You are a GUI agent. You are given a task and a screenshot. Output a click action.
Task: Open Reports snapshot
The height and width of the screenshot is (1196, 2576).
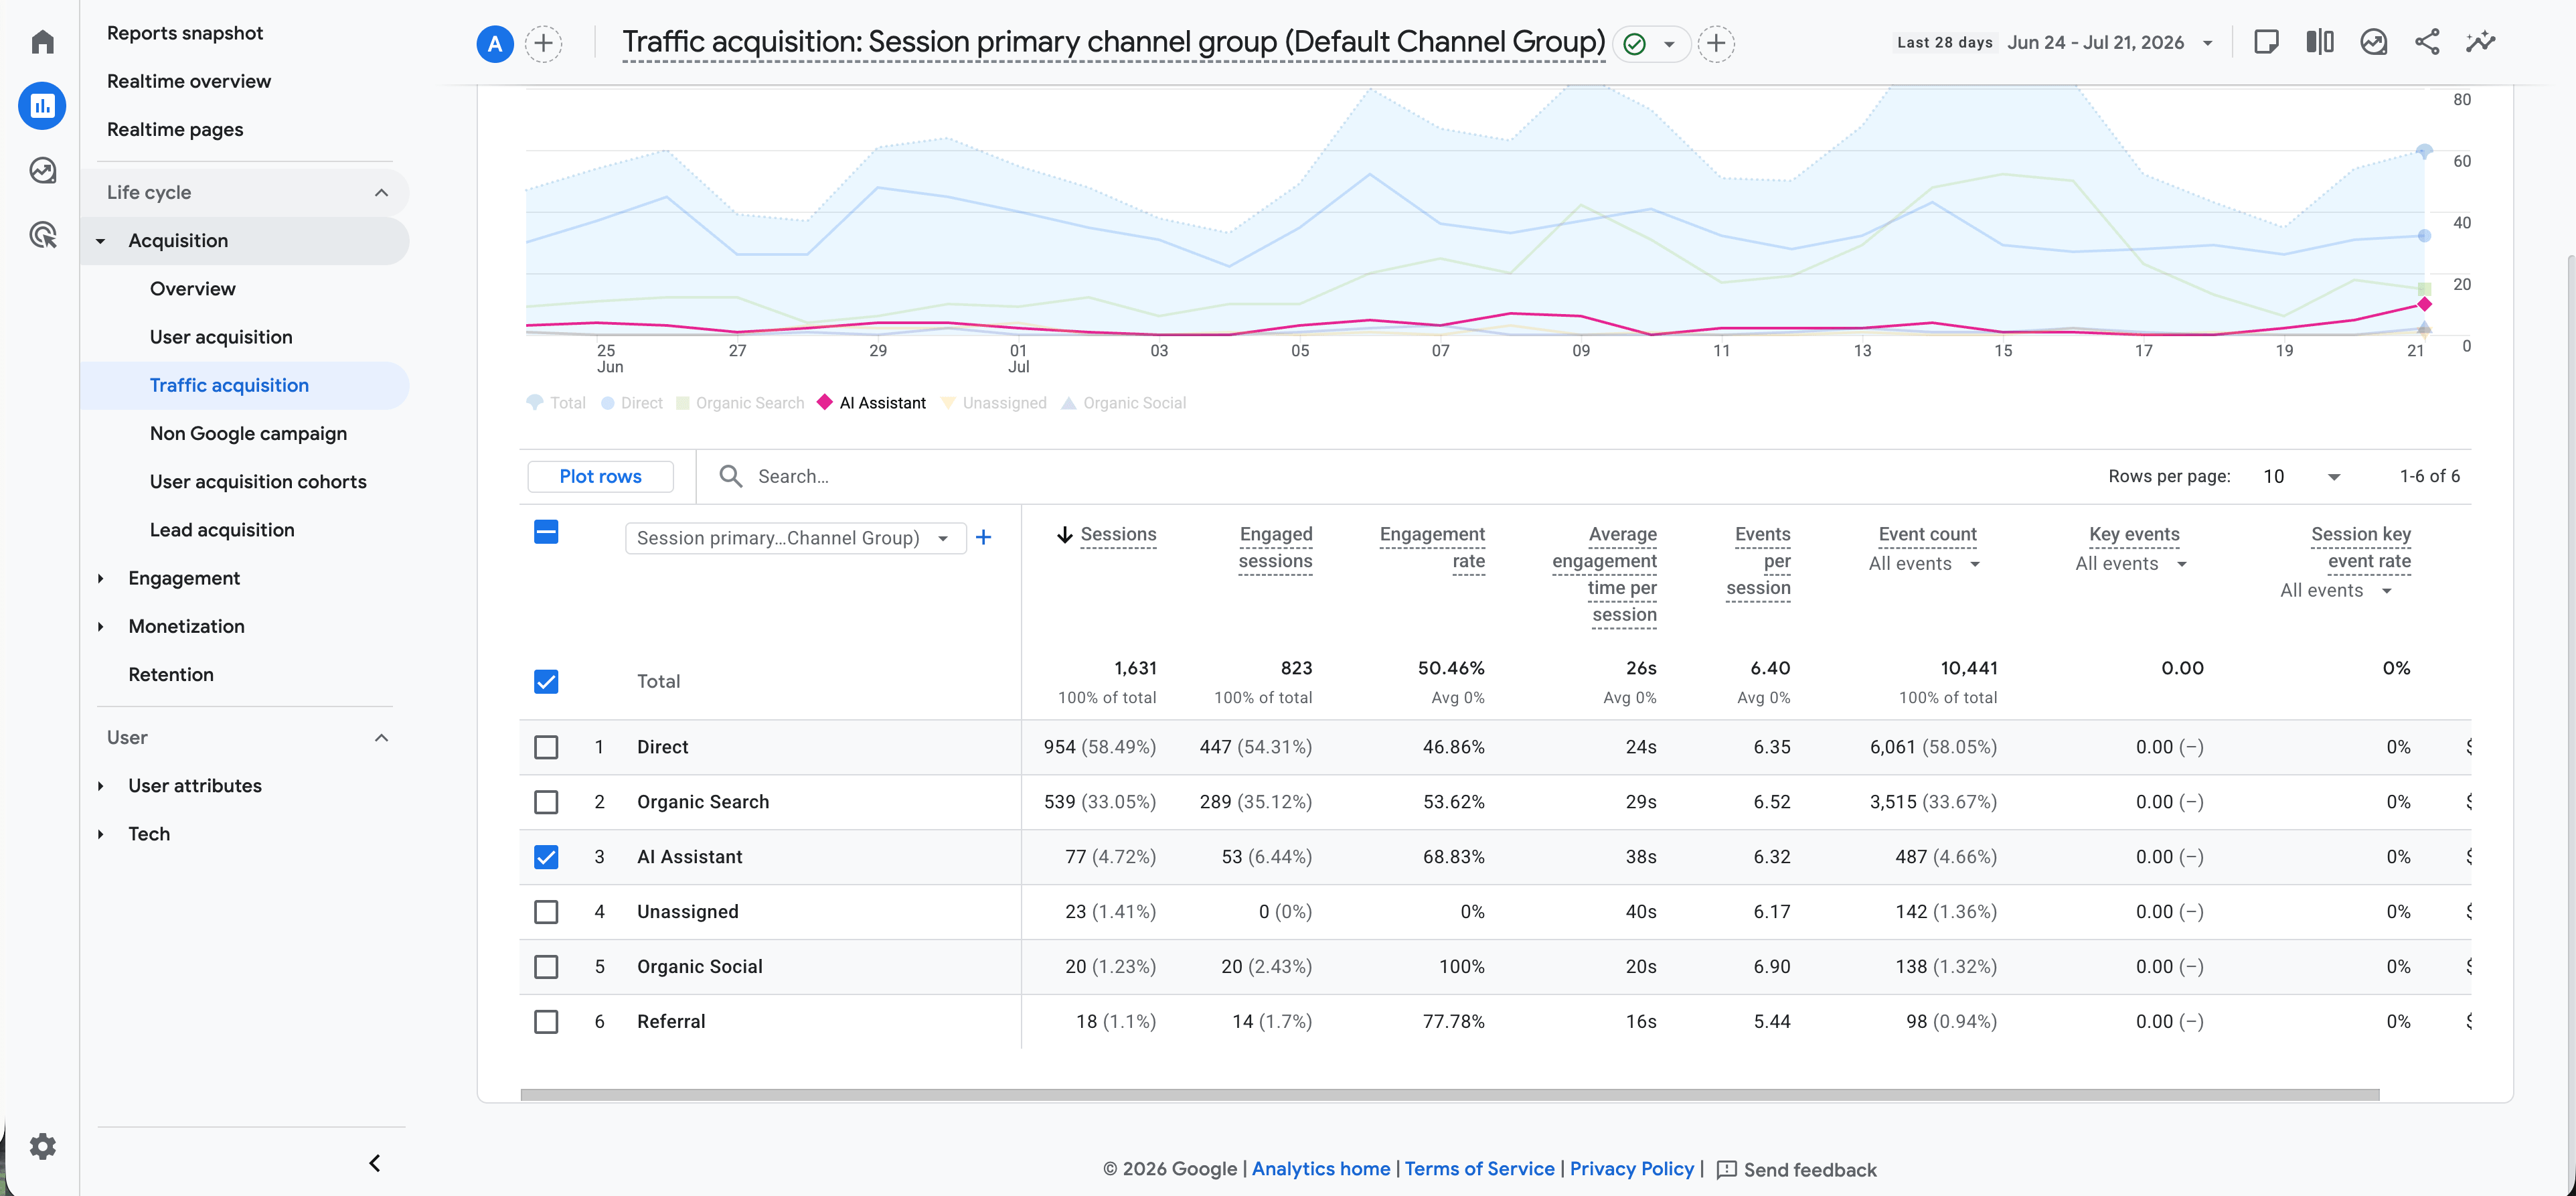pos(185,33)
